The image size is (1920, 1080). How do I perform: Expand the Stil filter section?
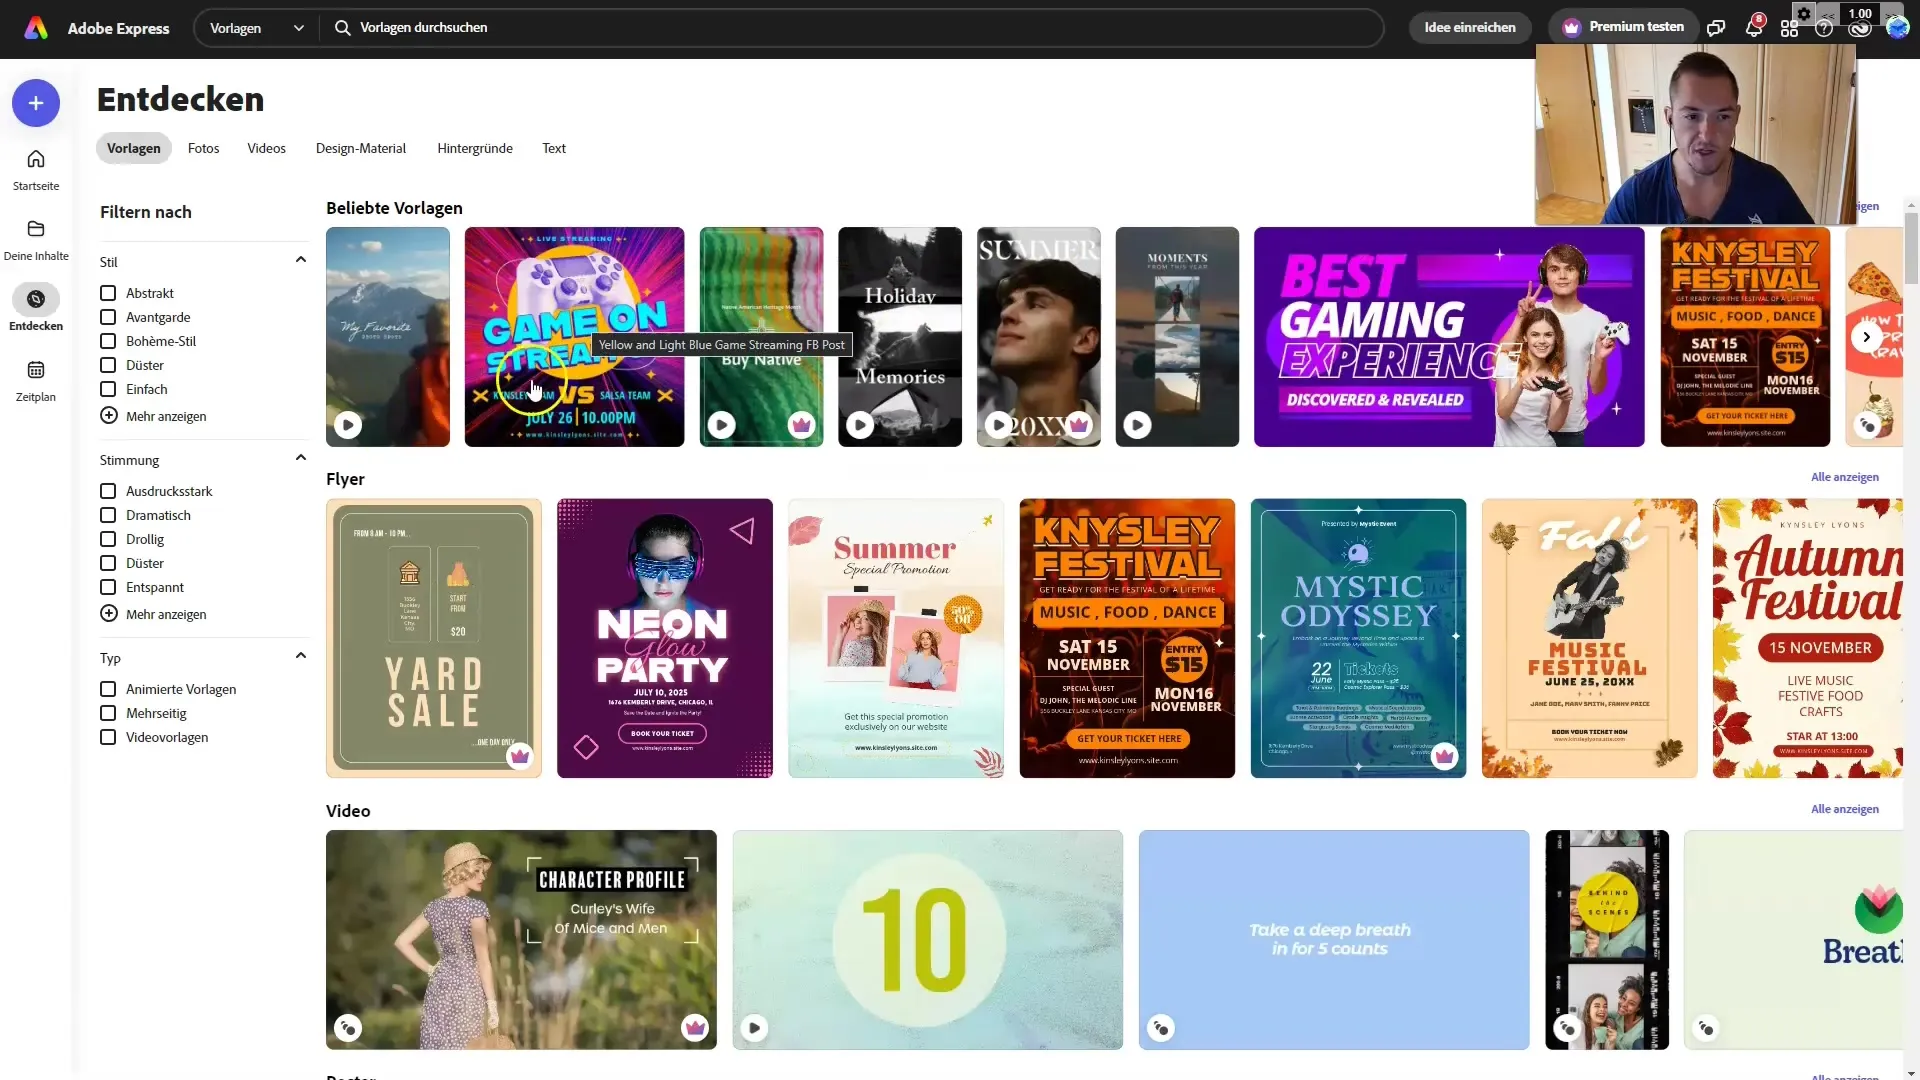click(301, 258)
